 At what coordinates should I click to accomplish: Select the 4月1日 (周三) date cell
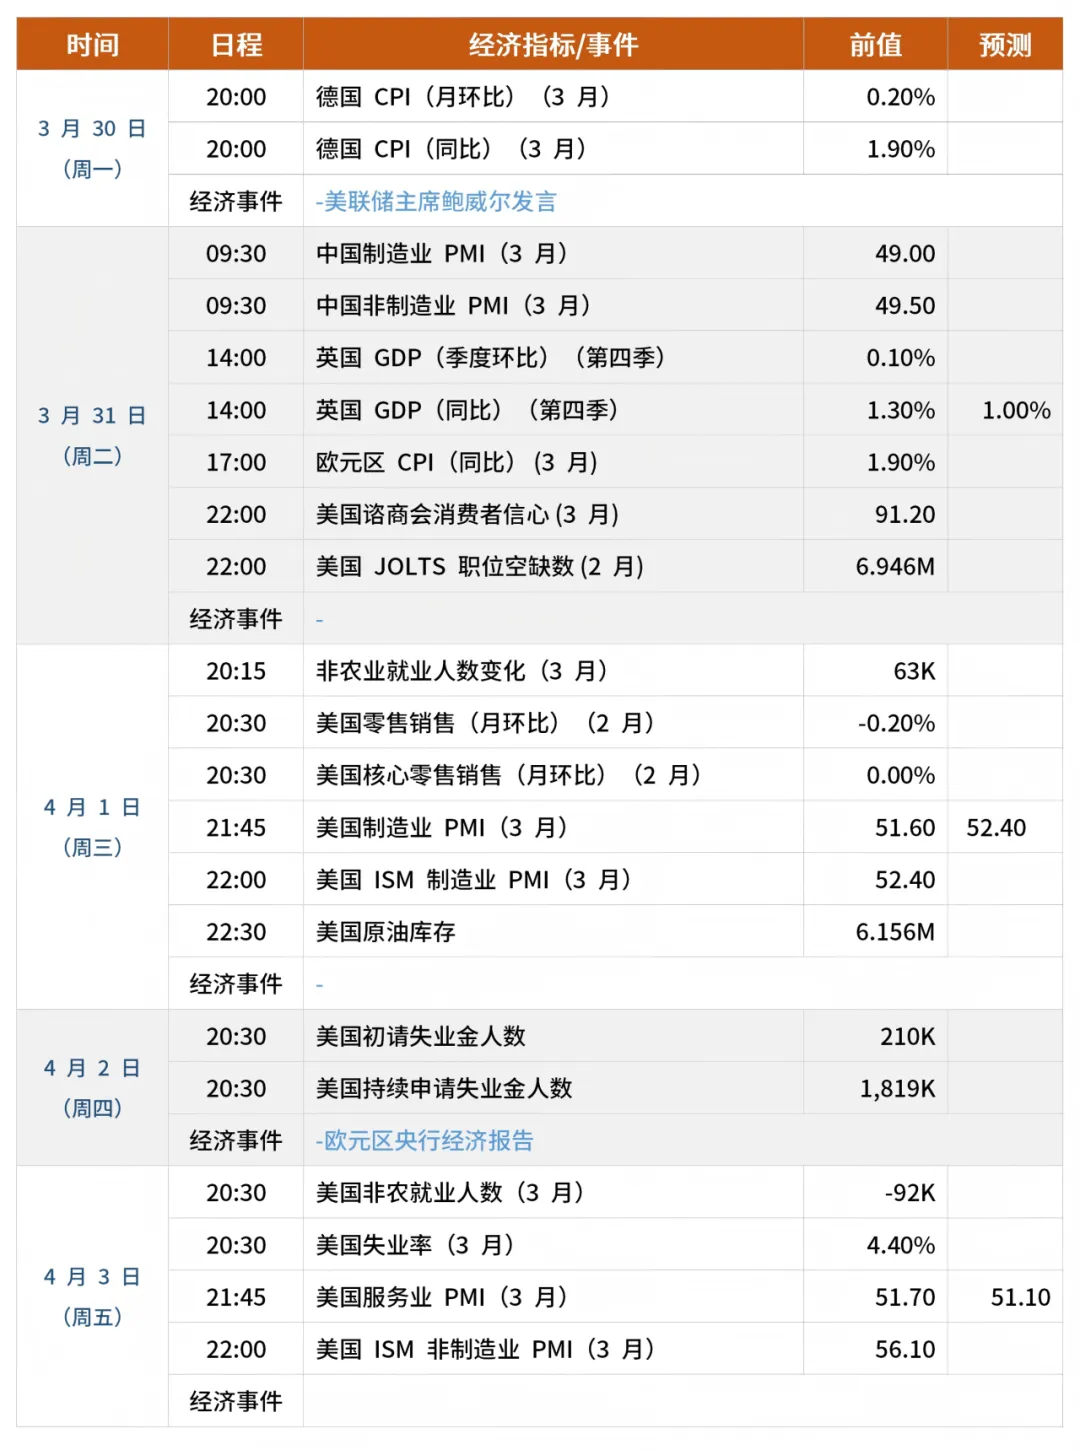92,827
